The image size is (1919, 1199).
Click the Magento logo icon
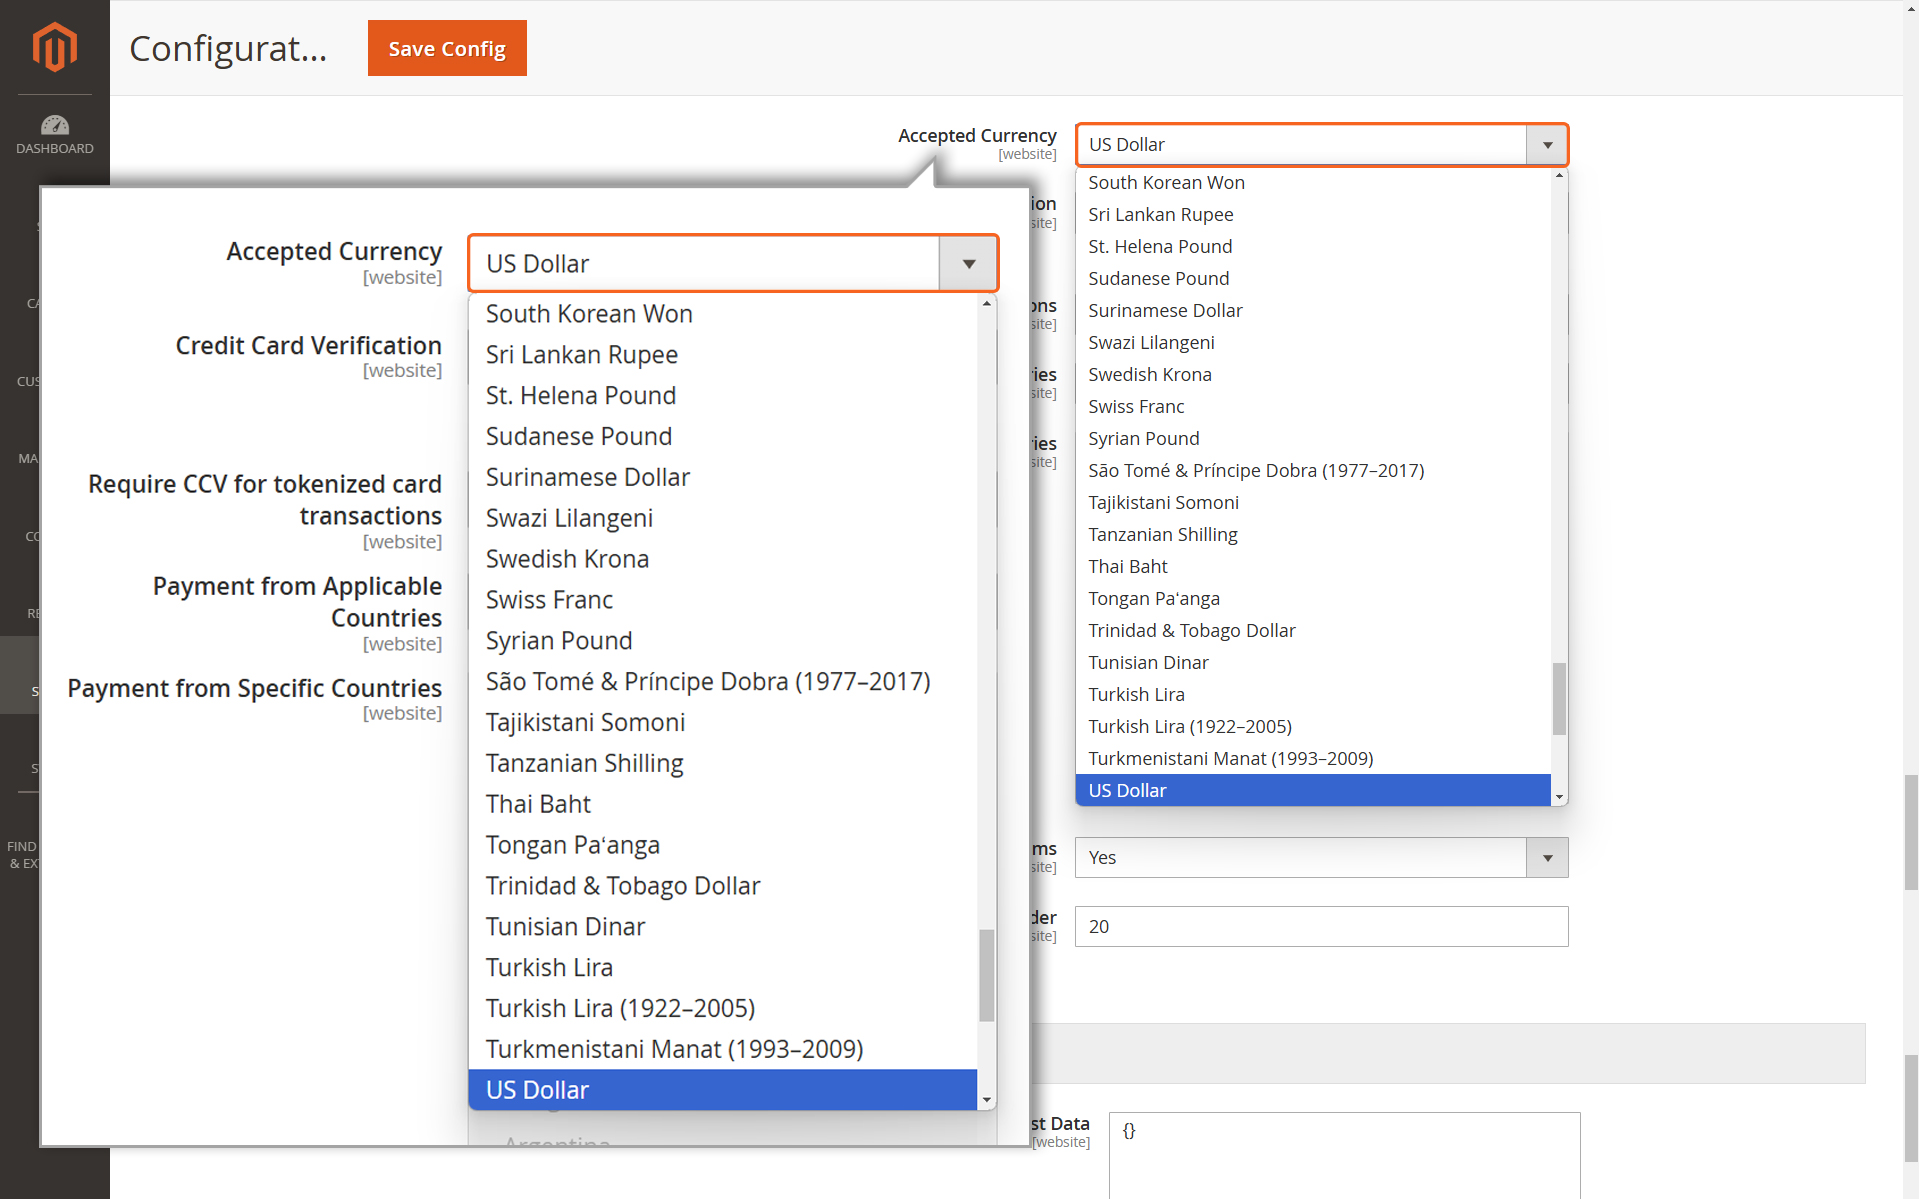[54, 46]
